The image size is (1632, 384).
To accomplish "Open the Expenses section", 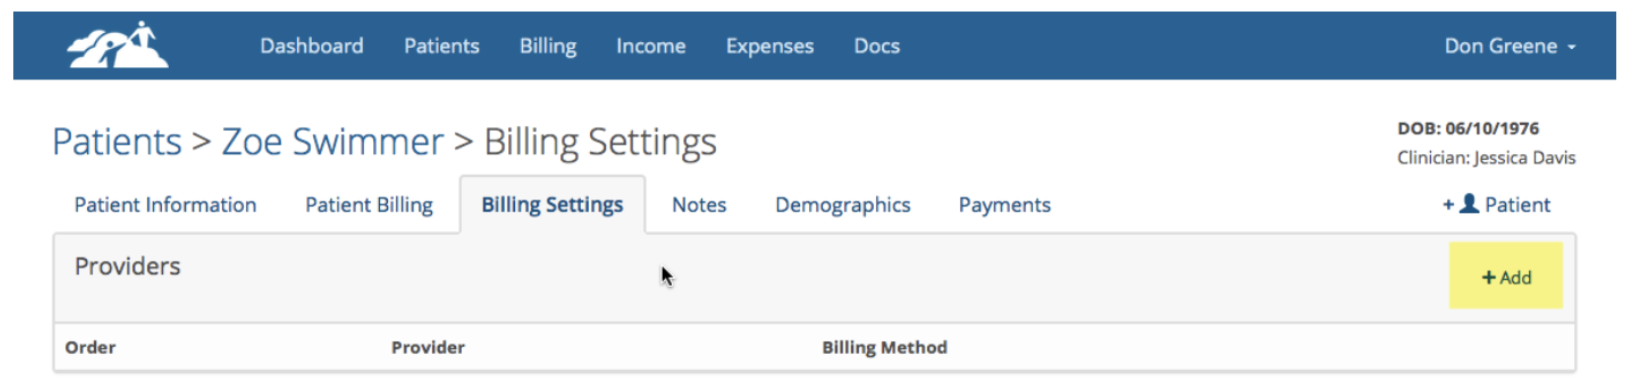I will pos(770,46).
